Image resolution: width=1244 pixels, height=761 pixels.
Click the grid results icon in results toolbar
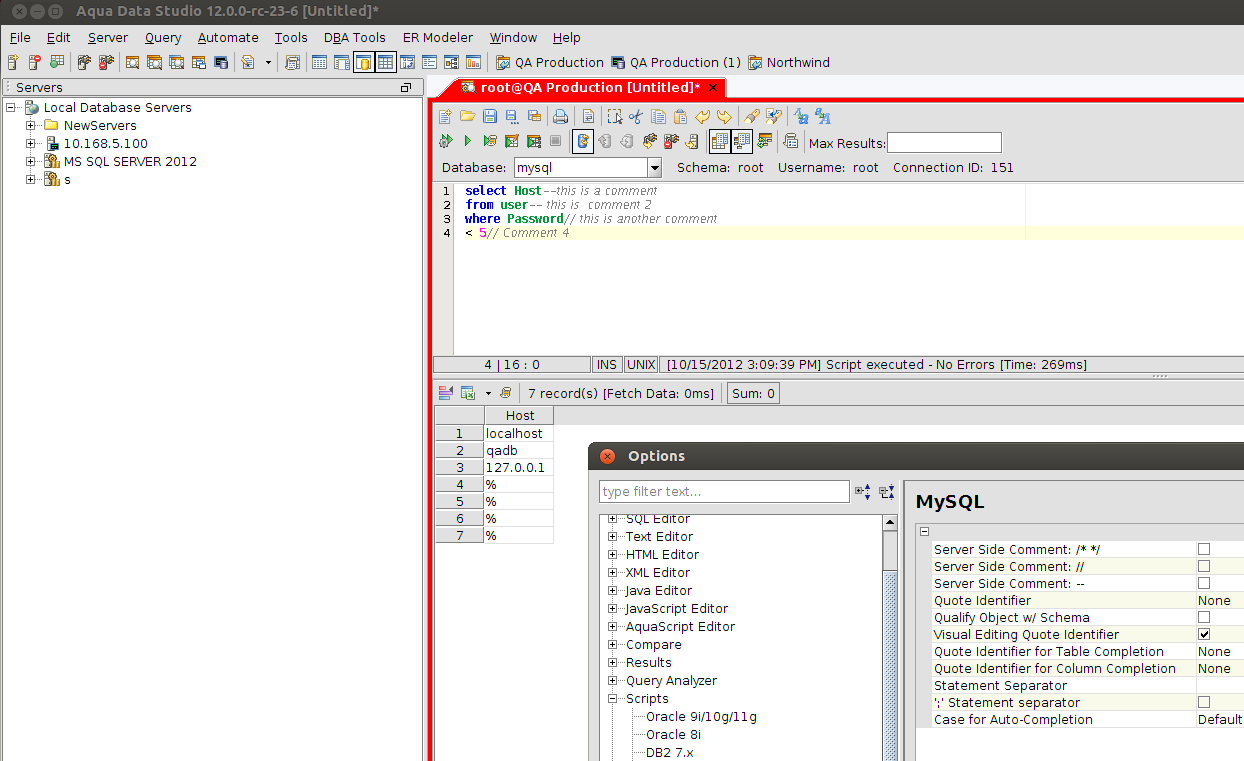(446, 393)
